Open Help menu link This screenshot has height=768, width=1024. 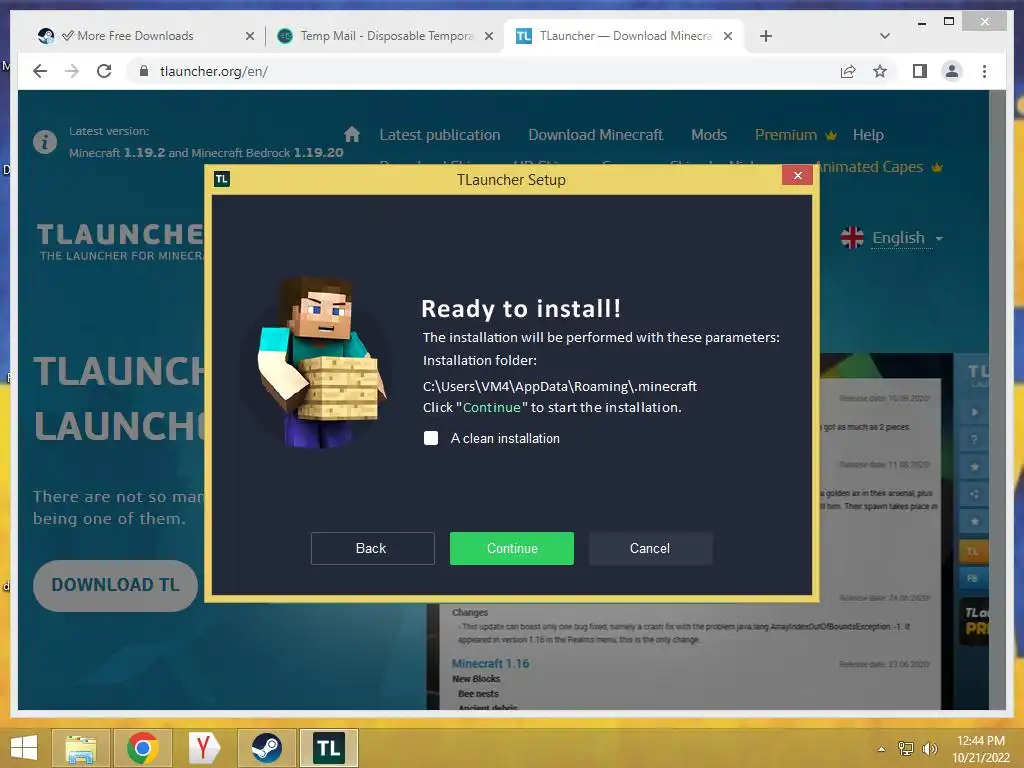[868, 135]
